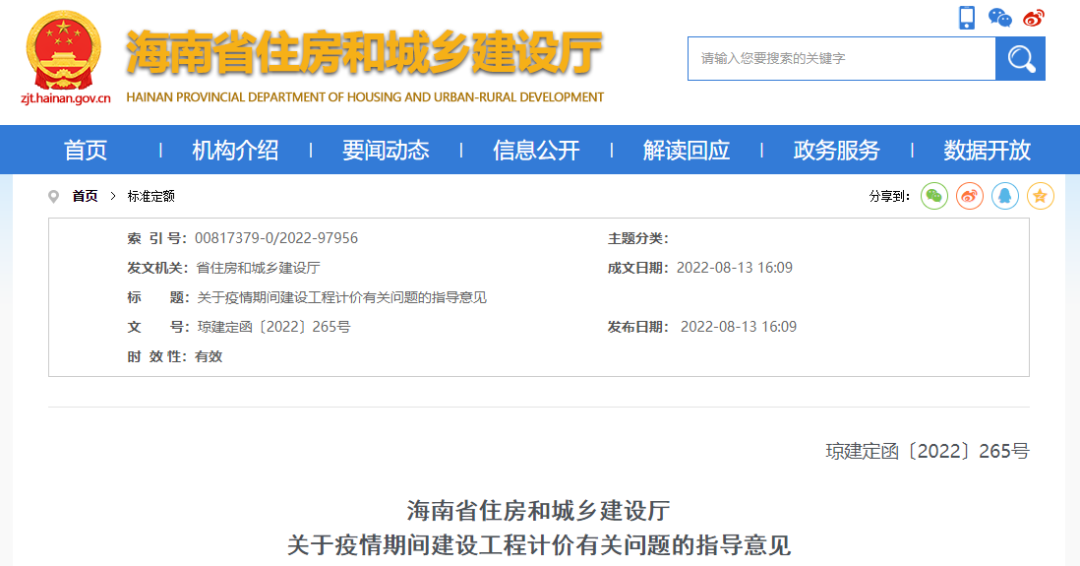
Task: Open the 机构介绍 navigation menu item
Action: 235,150
